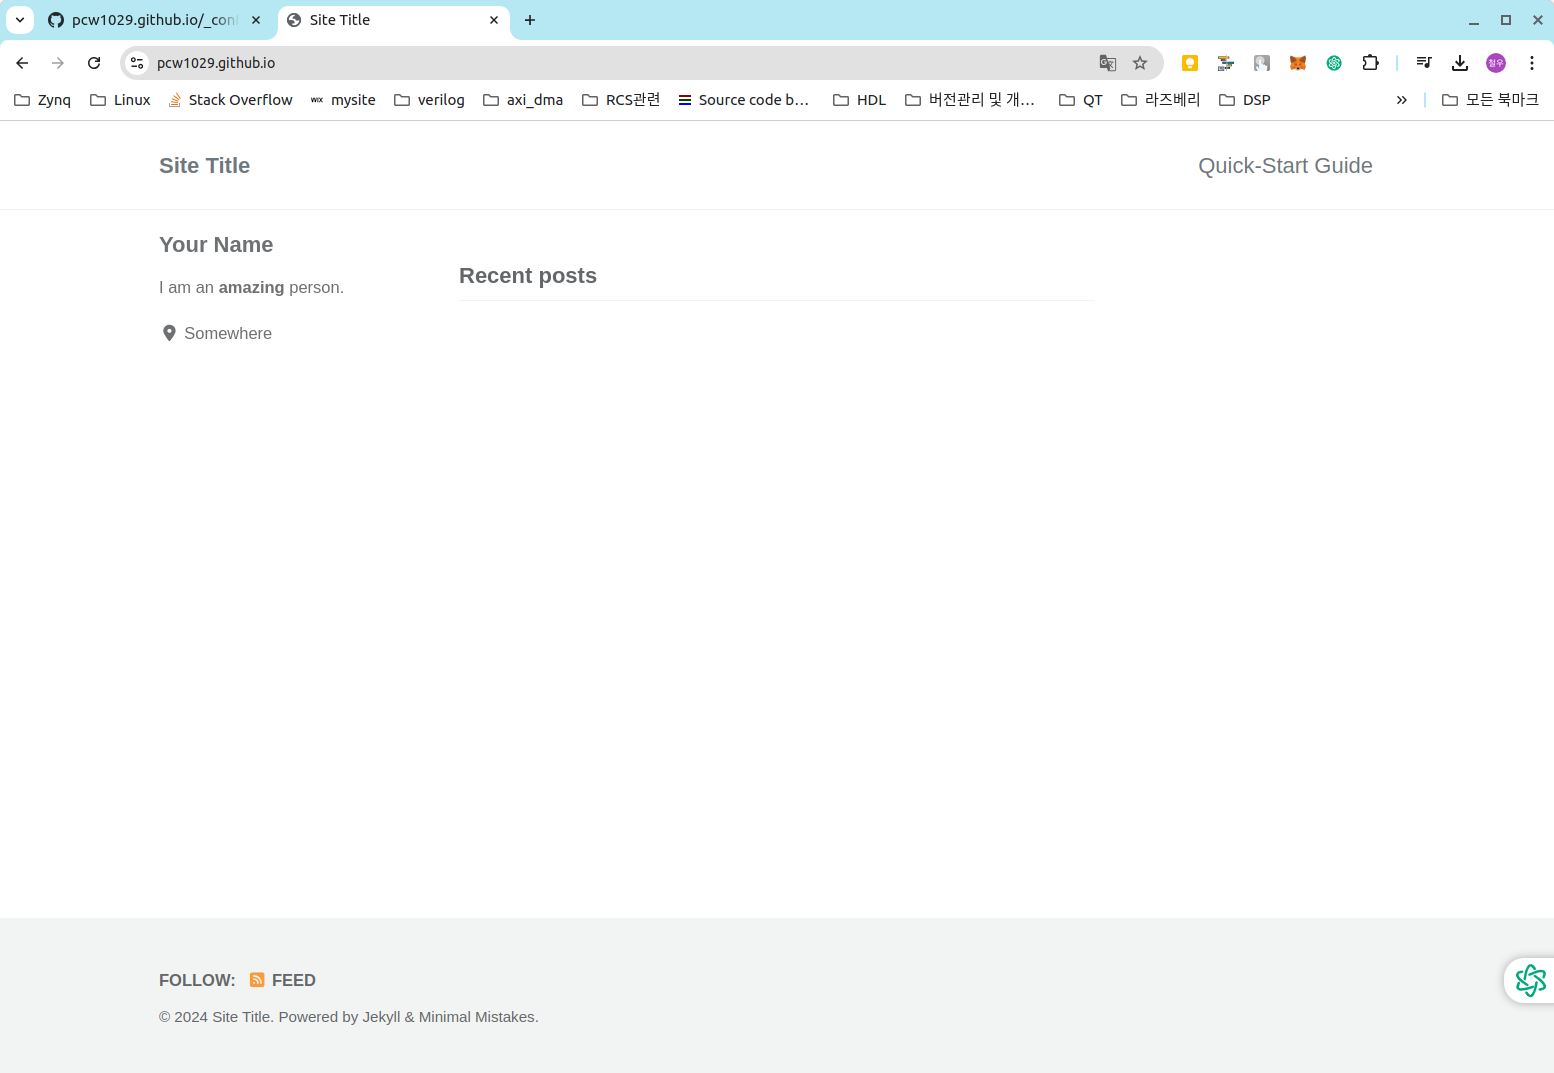Open the browser three-dot menu
Image resolution: width=1554 pixels, height=1073 pixels.
[1532, 63]
